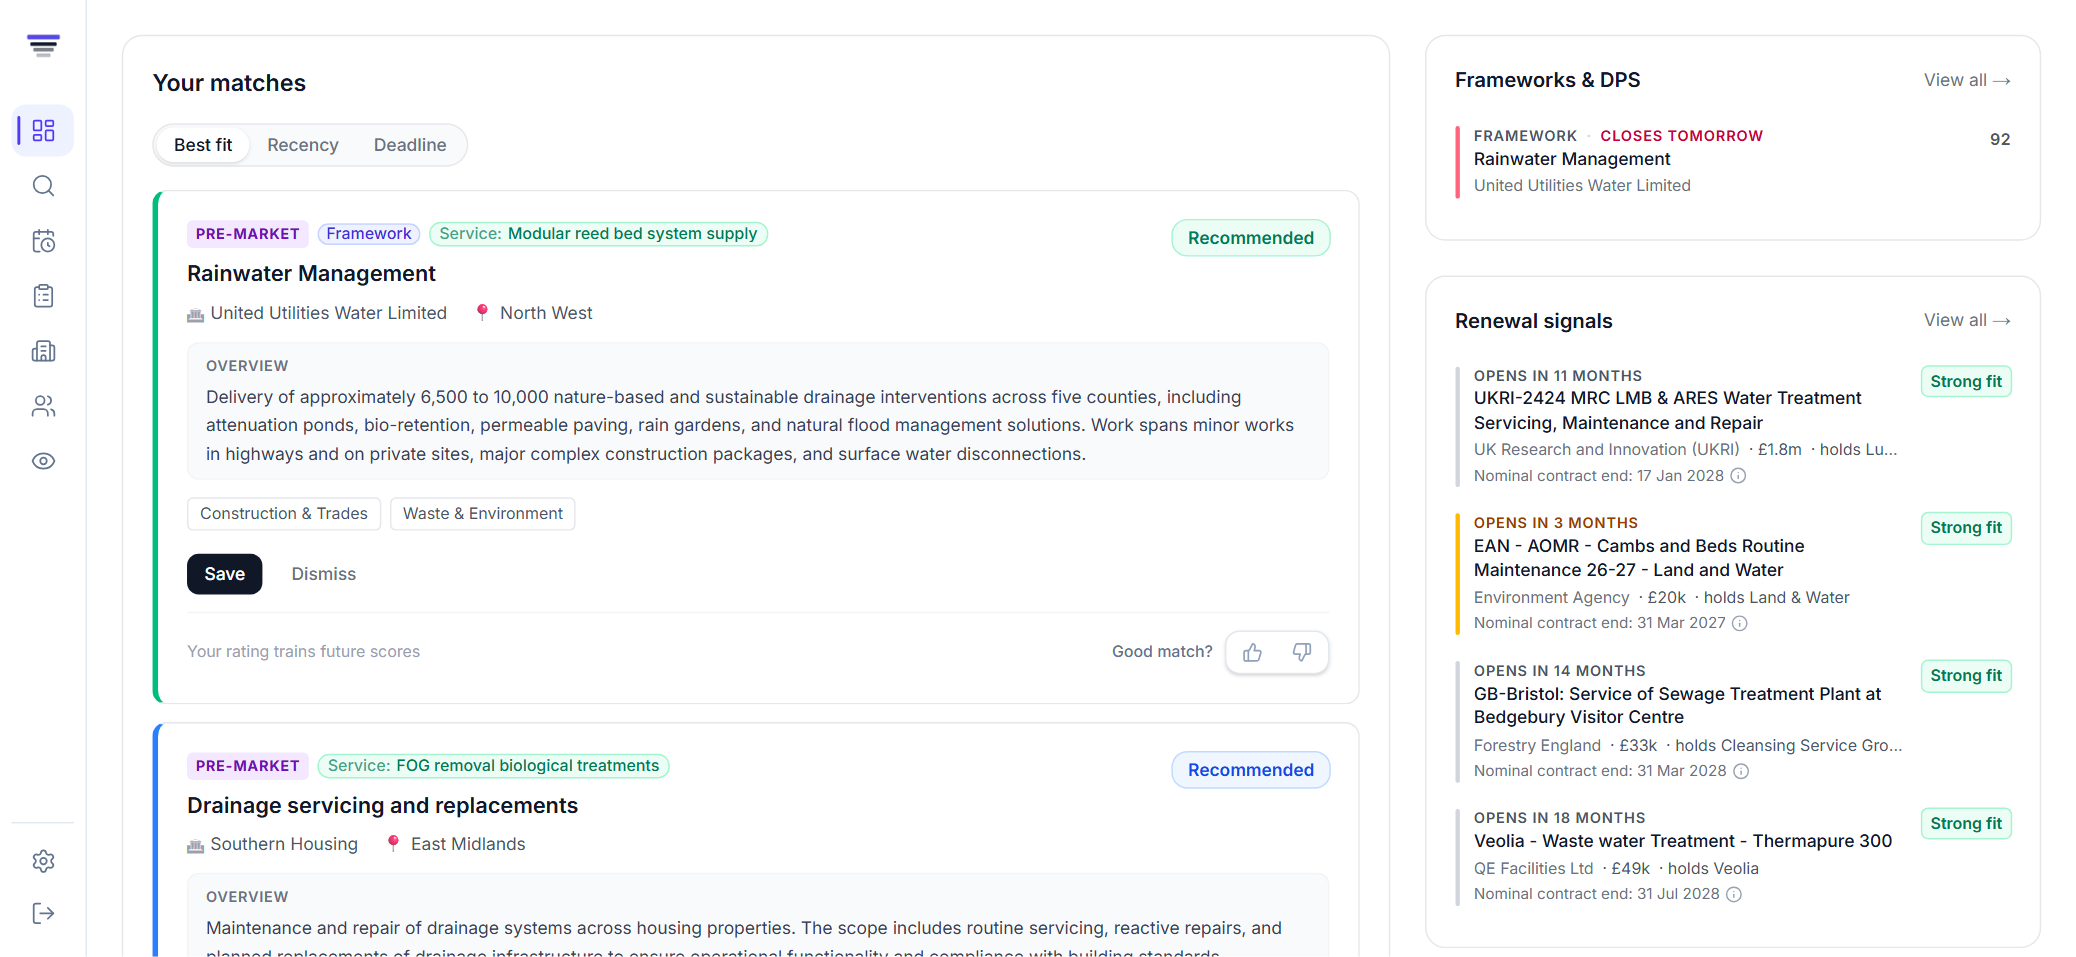
Task: Switch to the Recency sort tab
Action: tap(303, 145)
